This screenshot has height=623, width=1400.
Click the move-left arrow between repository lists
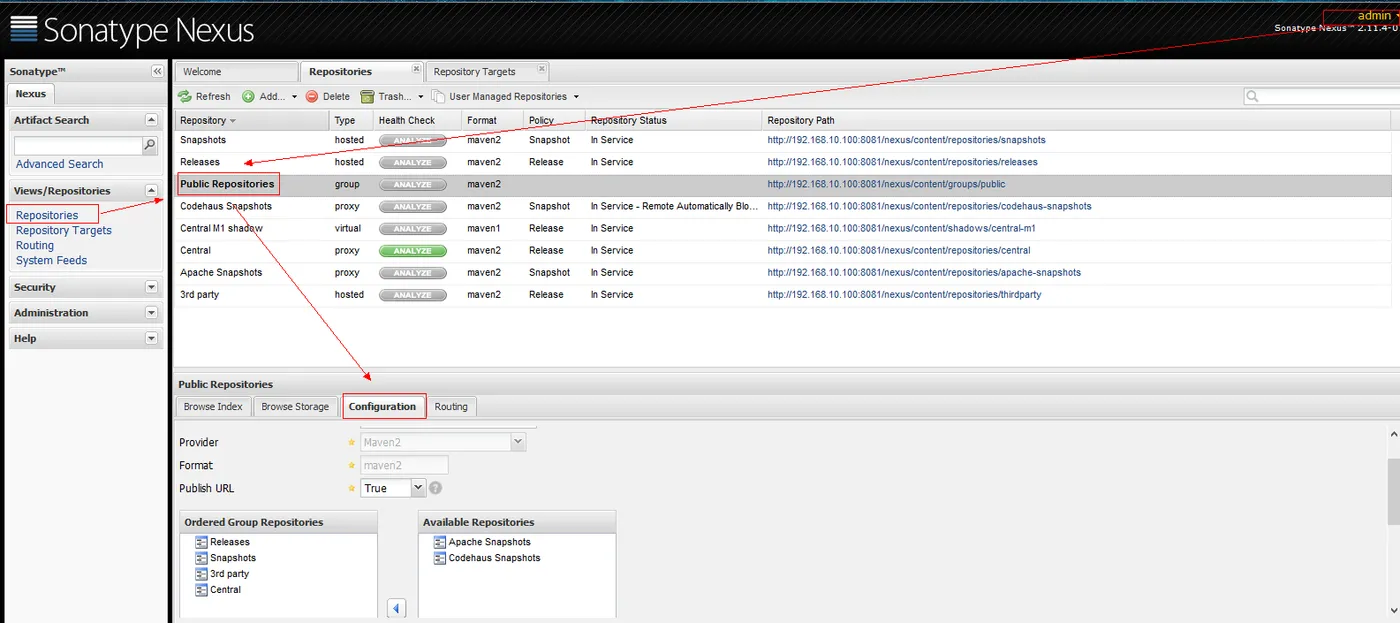pos(397,608)
